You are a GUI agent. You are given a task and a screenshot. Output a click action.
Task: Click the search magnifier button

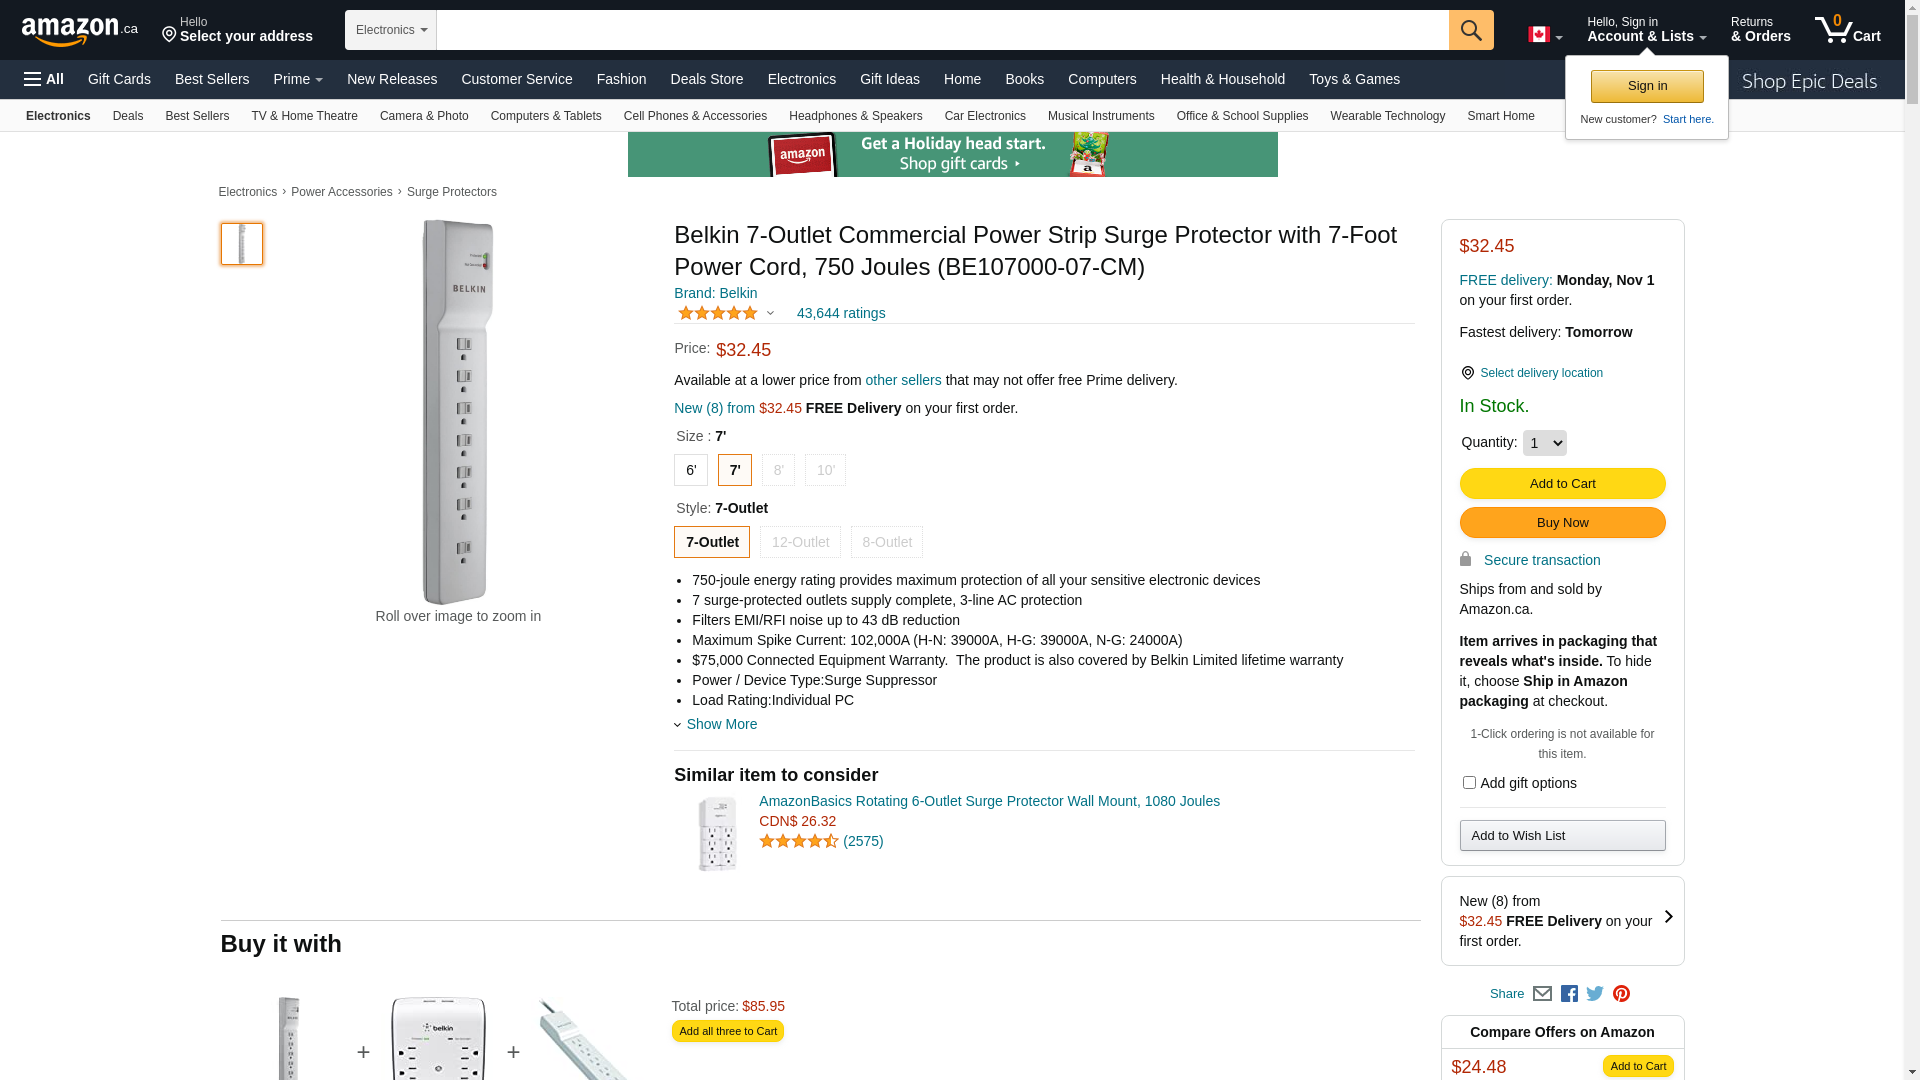point(1471,30)
